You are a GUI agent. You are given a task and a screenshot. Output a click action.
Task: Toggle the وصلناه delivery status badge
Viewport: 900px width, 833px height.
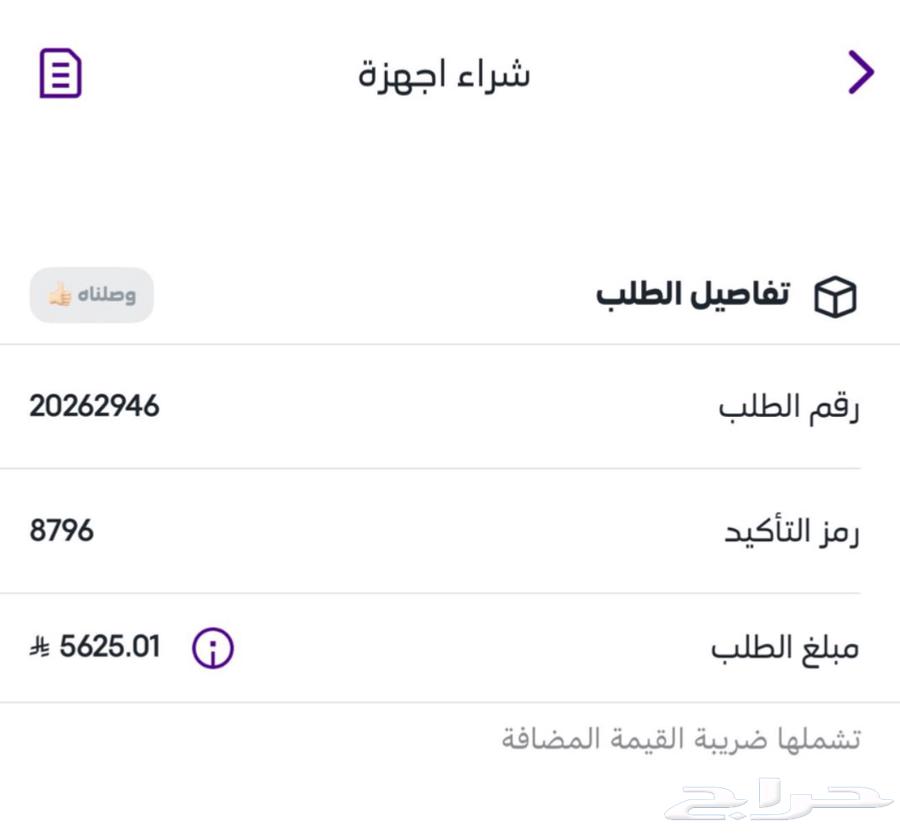click(x=91, y=294)
